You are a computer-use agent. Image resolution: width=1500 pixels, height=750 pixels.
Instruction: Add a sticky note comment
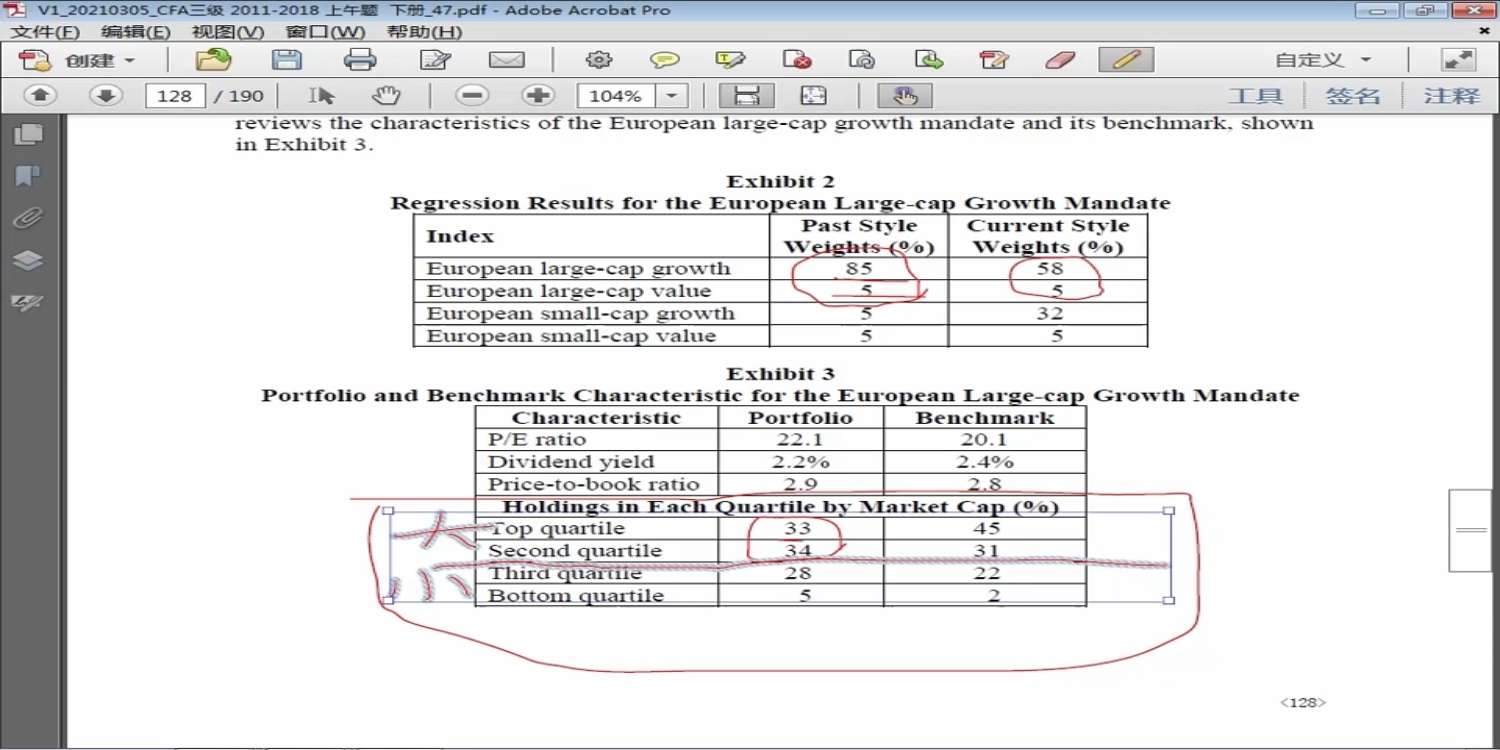[665, 60]
